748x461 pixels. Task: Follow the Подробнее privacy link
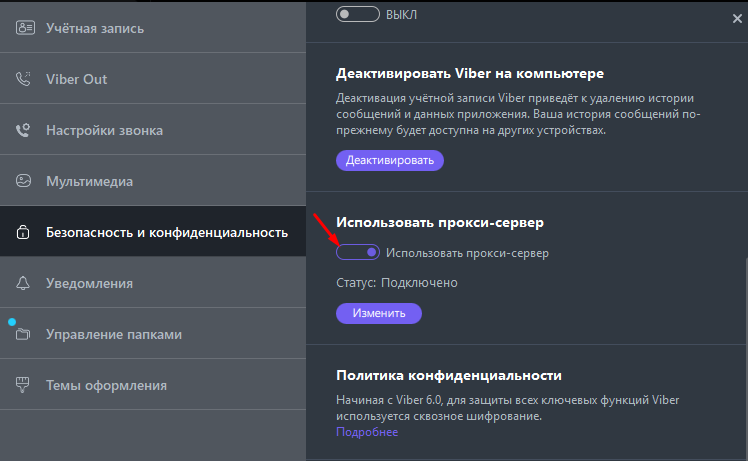(x=367, y=432)
